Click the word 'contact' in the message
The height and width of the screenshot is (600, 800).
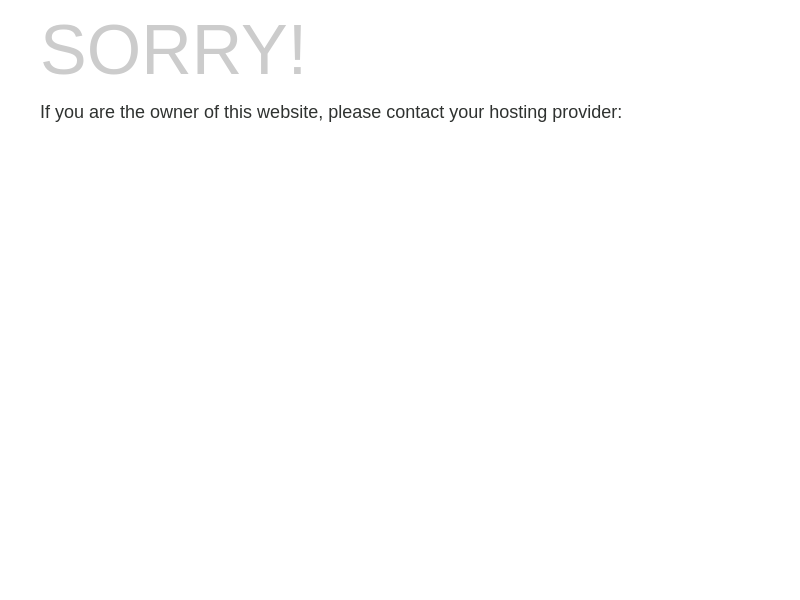pos(415,112)
